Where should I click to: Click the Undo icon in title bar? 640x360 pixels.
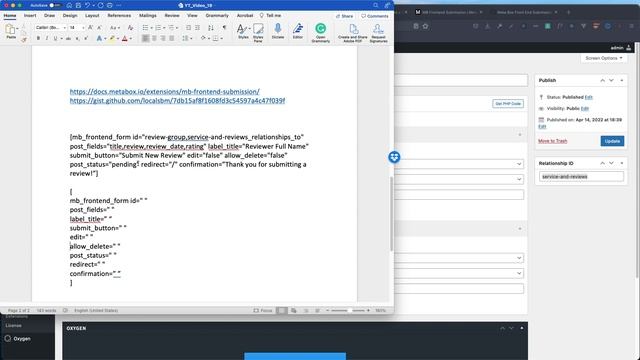click(x=87, y=5)
